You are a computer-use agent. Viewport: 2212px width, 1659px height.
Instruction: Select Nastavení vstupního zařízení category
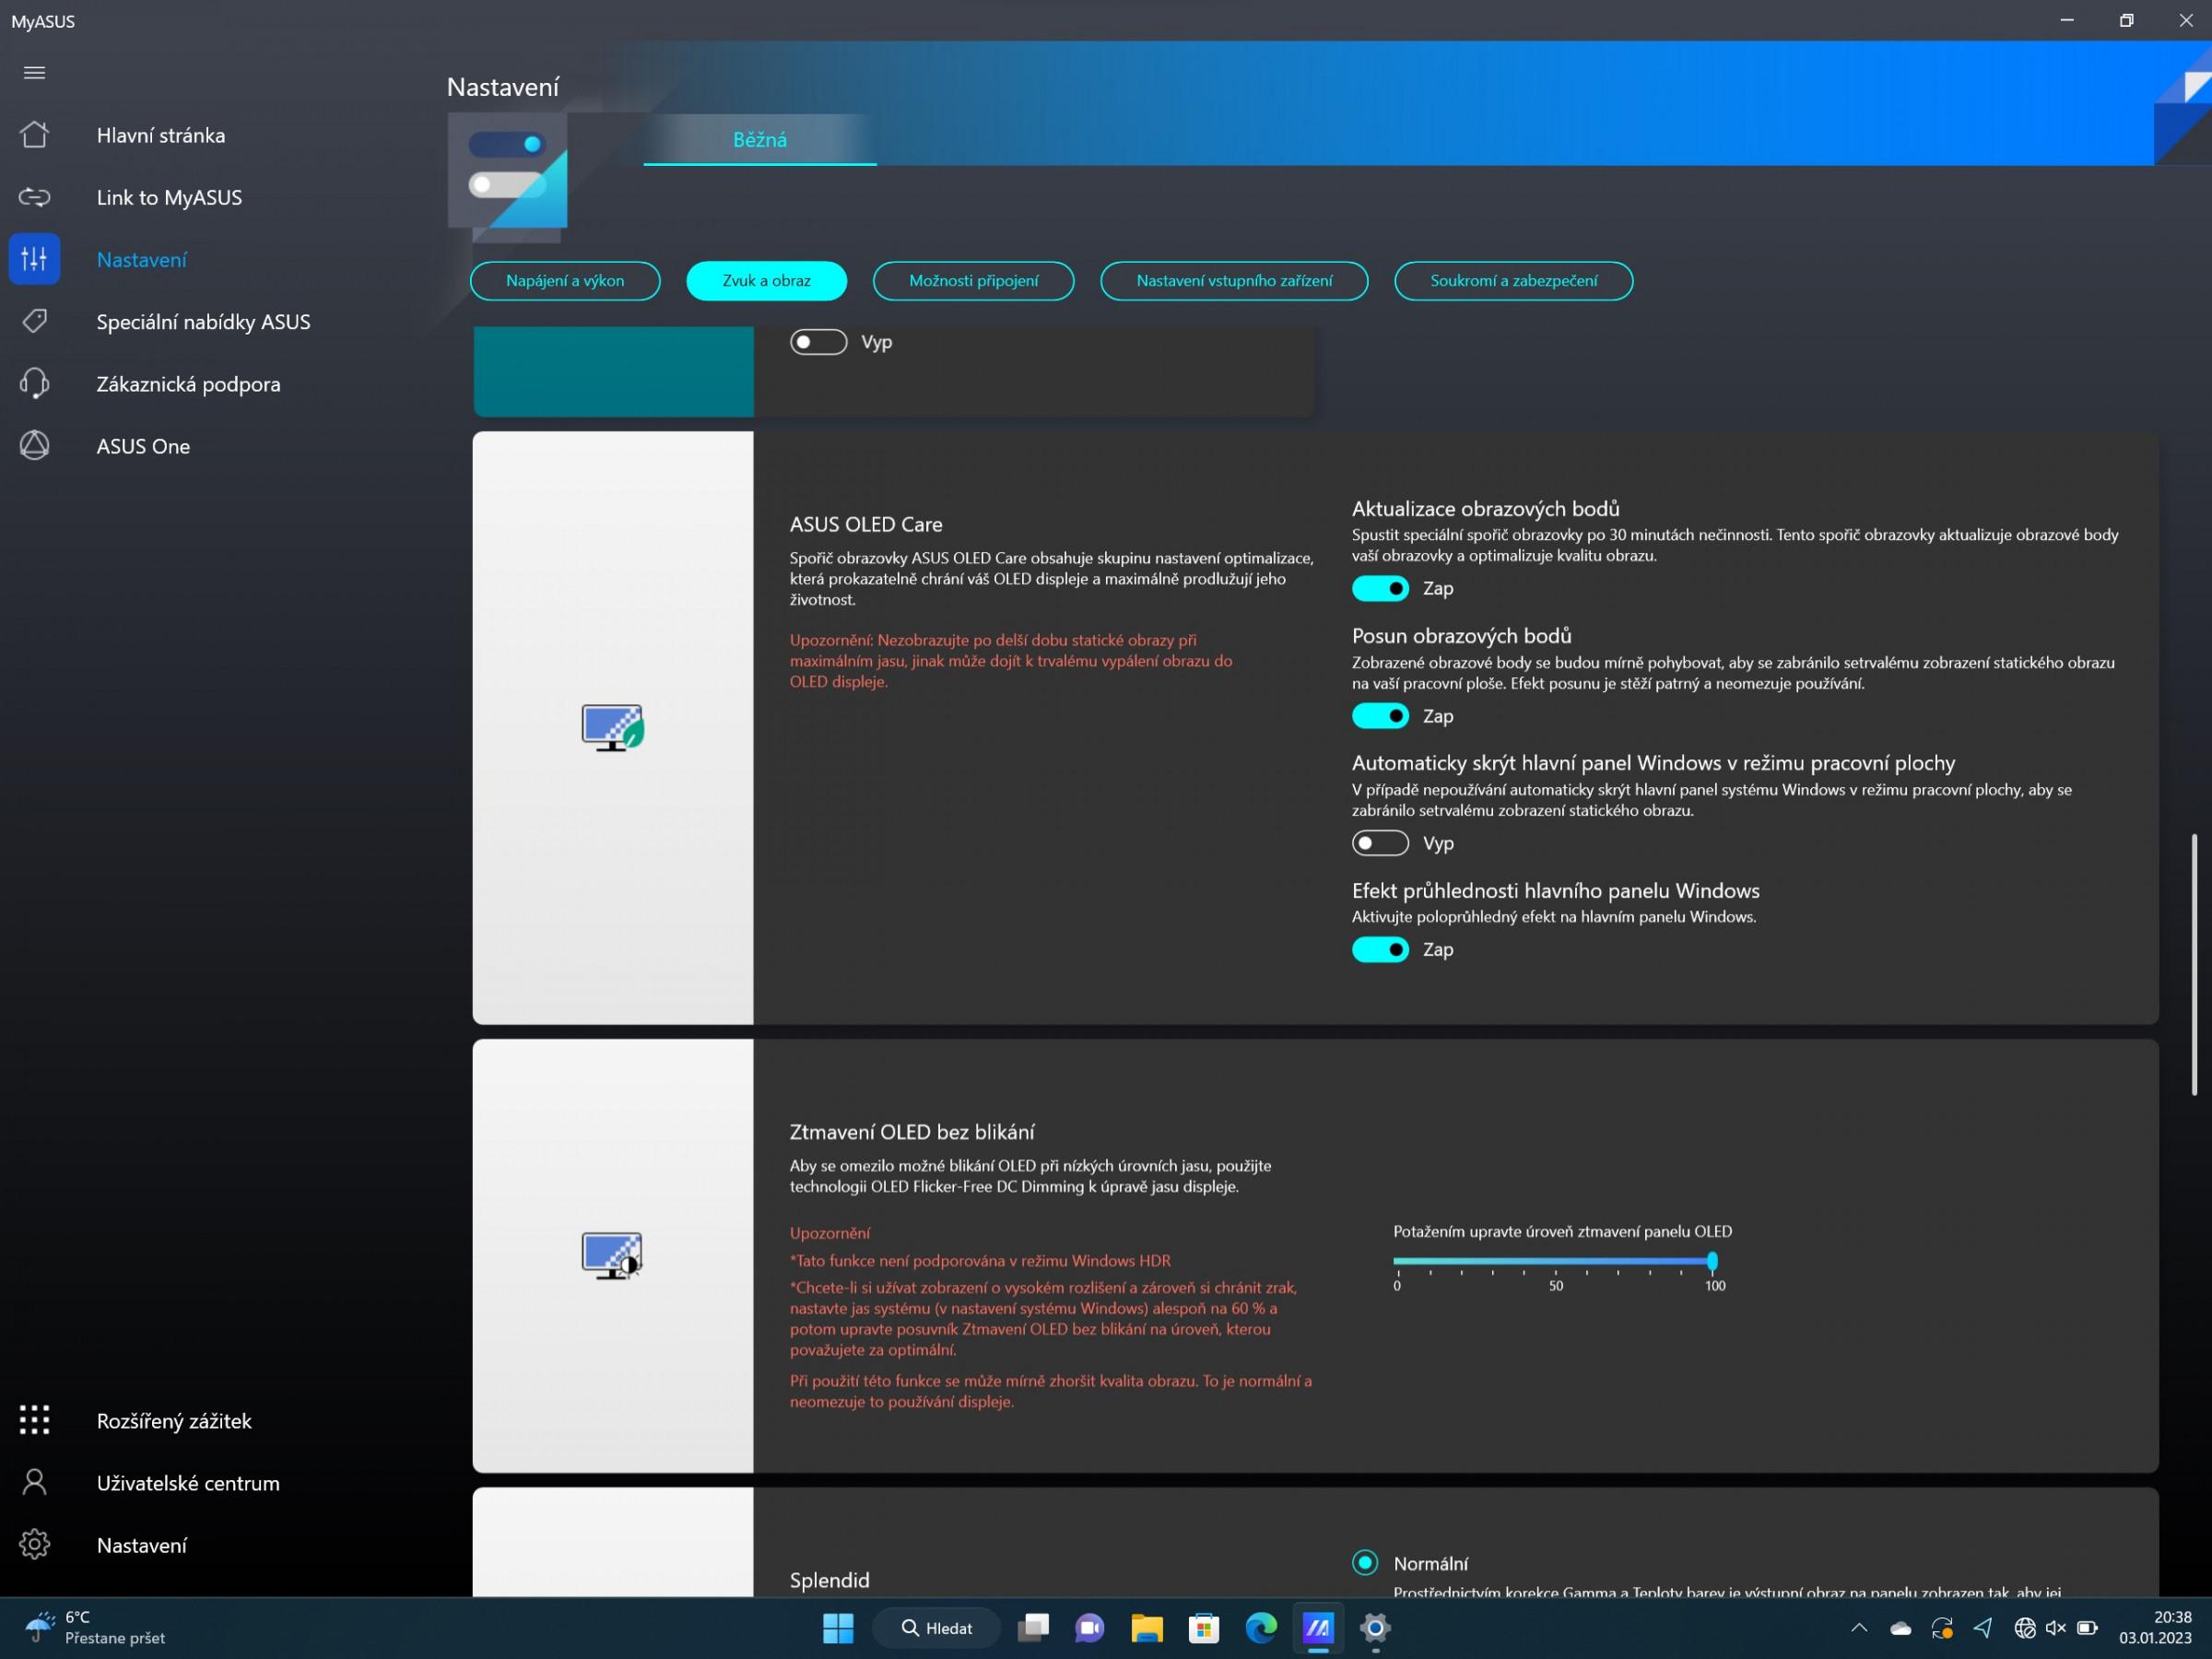click(x=1234, y=281)
